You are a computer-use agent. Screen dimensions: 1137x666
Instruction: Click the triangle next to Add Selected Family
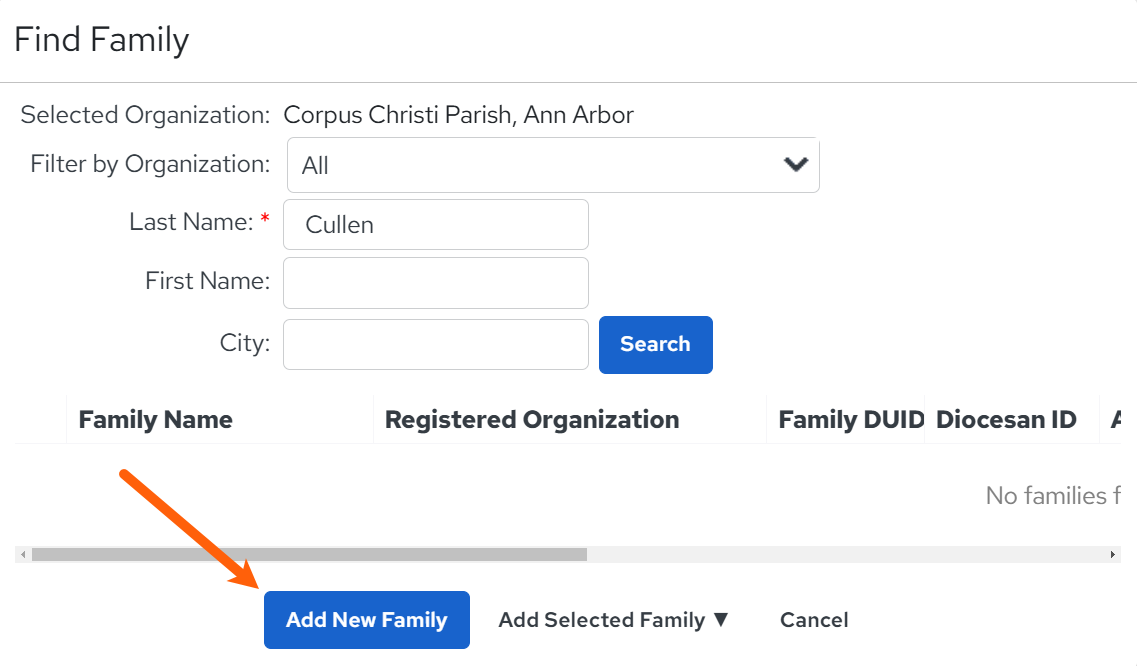point(721,620)
